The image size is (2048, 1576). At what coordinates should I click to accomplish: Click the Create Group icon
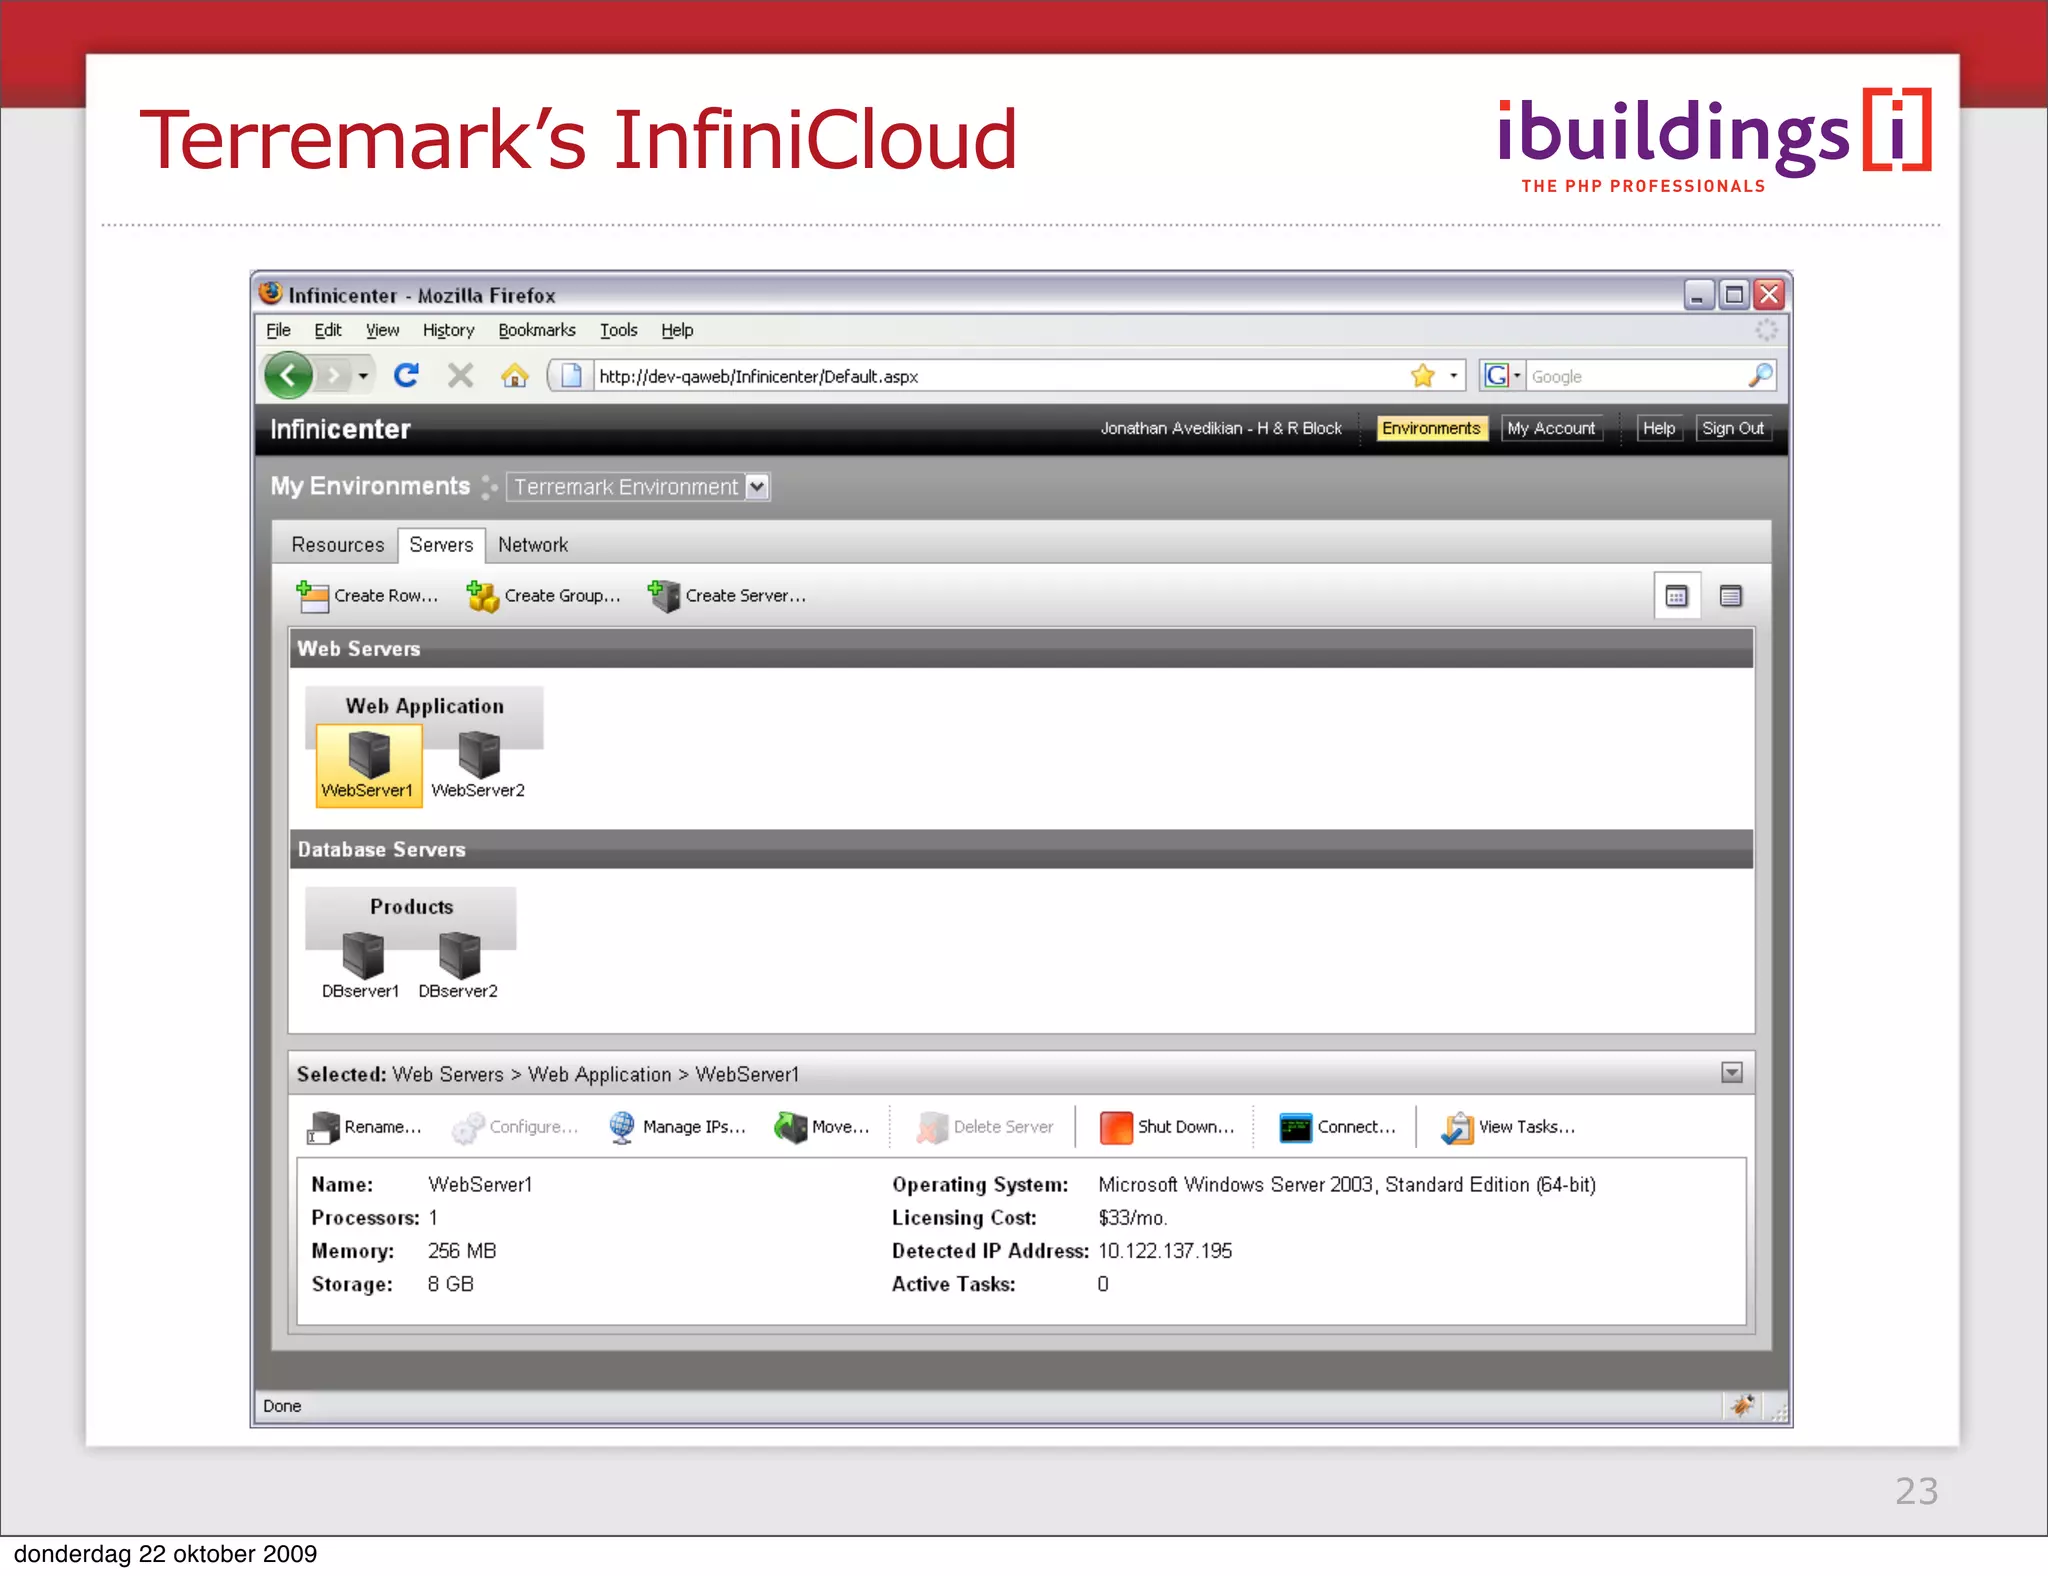click(x=483, y=596)
